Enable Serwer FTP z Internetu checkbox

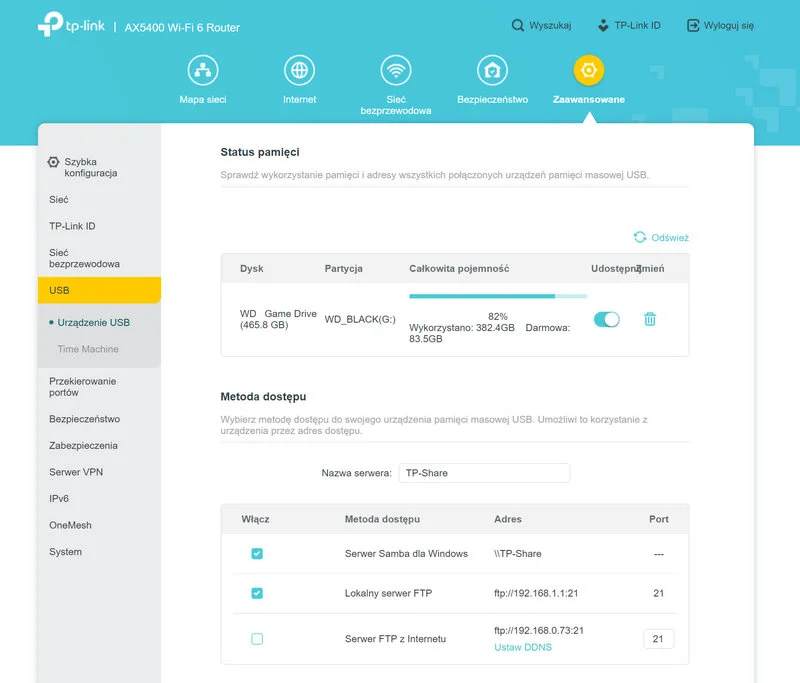257,639
